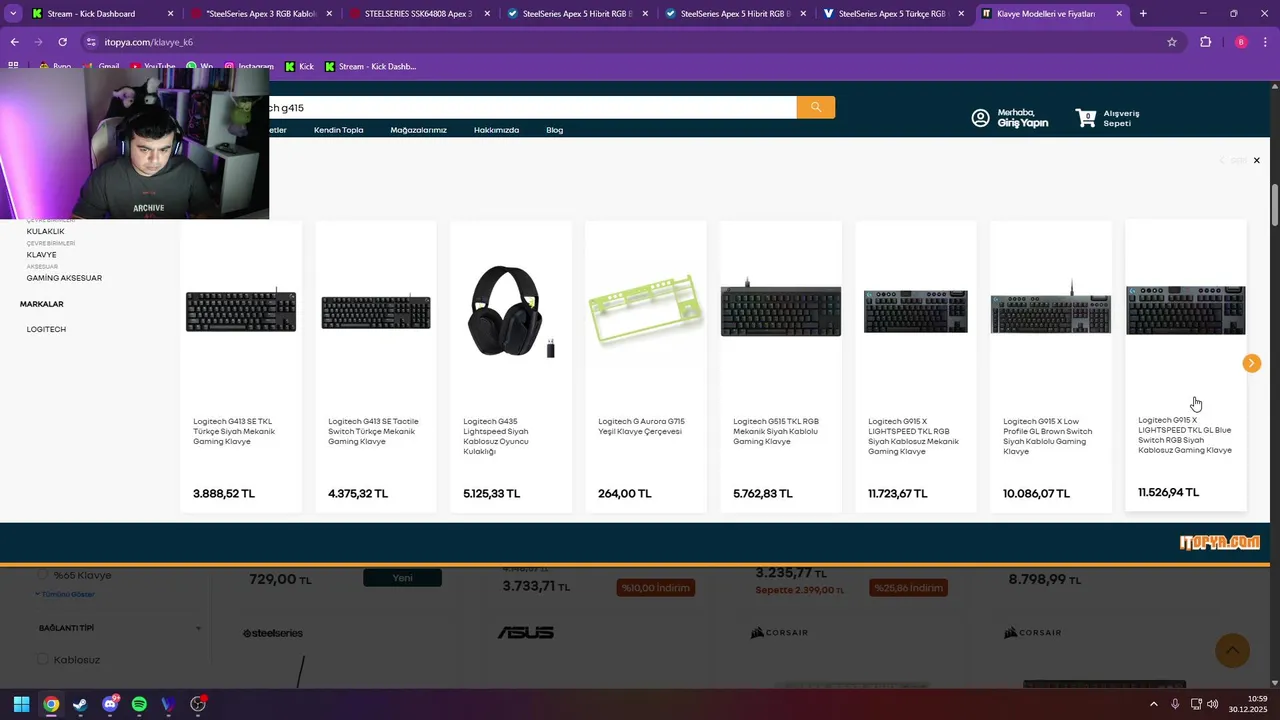Switch to STEELSERIES SSK64808 Apex 3 tab
The width and height of the screenshot is (1280, 720).
[x=421, y=14]
